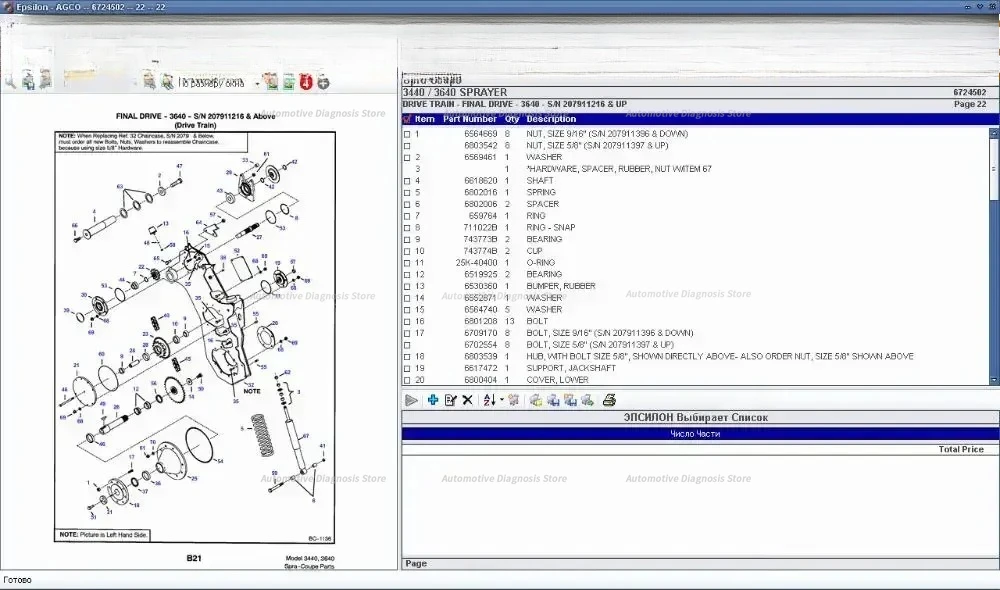Click the parts list scrollbar up arrow
1000x590 pixels.
(x=994, y=133)
